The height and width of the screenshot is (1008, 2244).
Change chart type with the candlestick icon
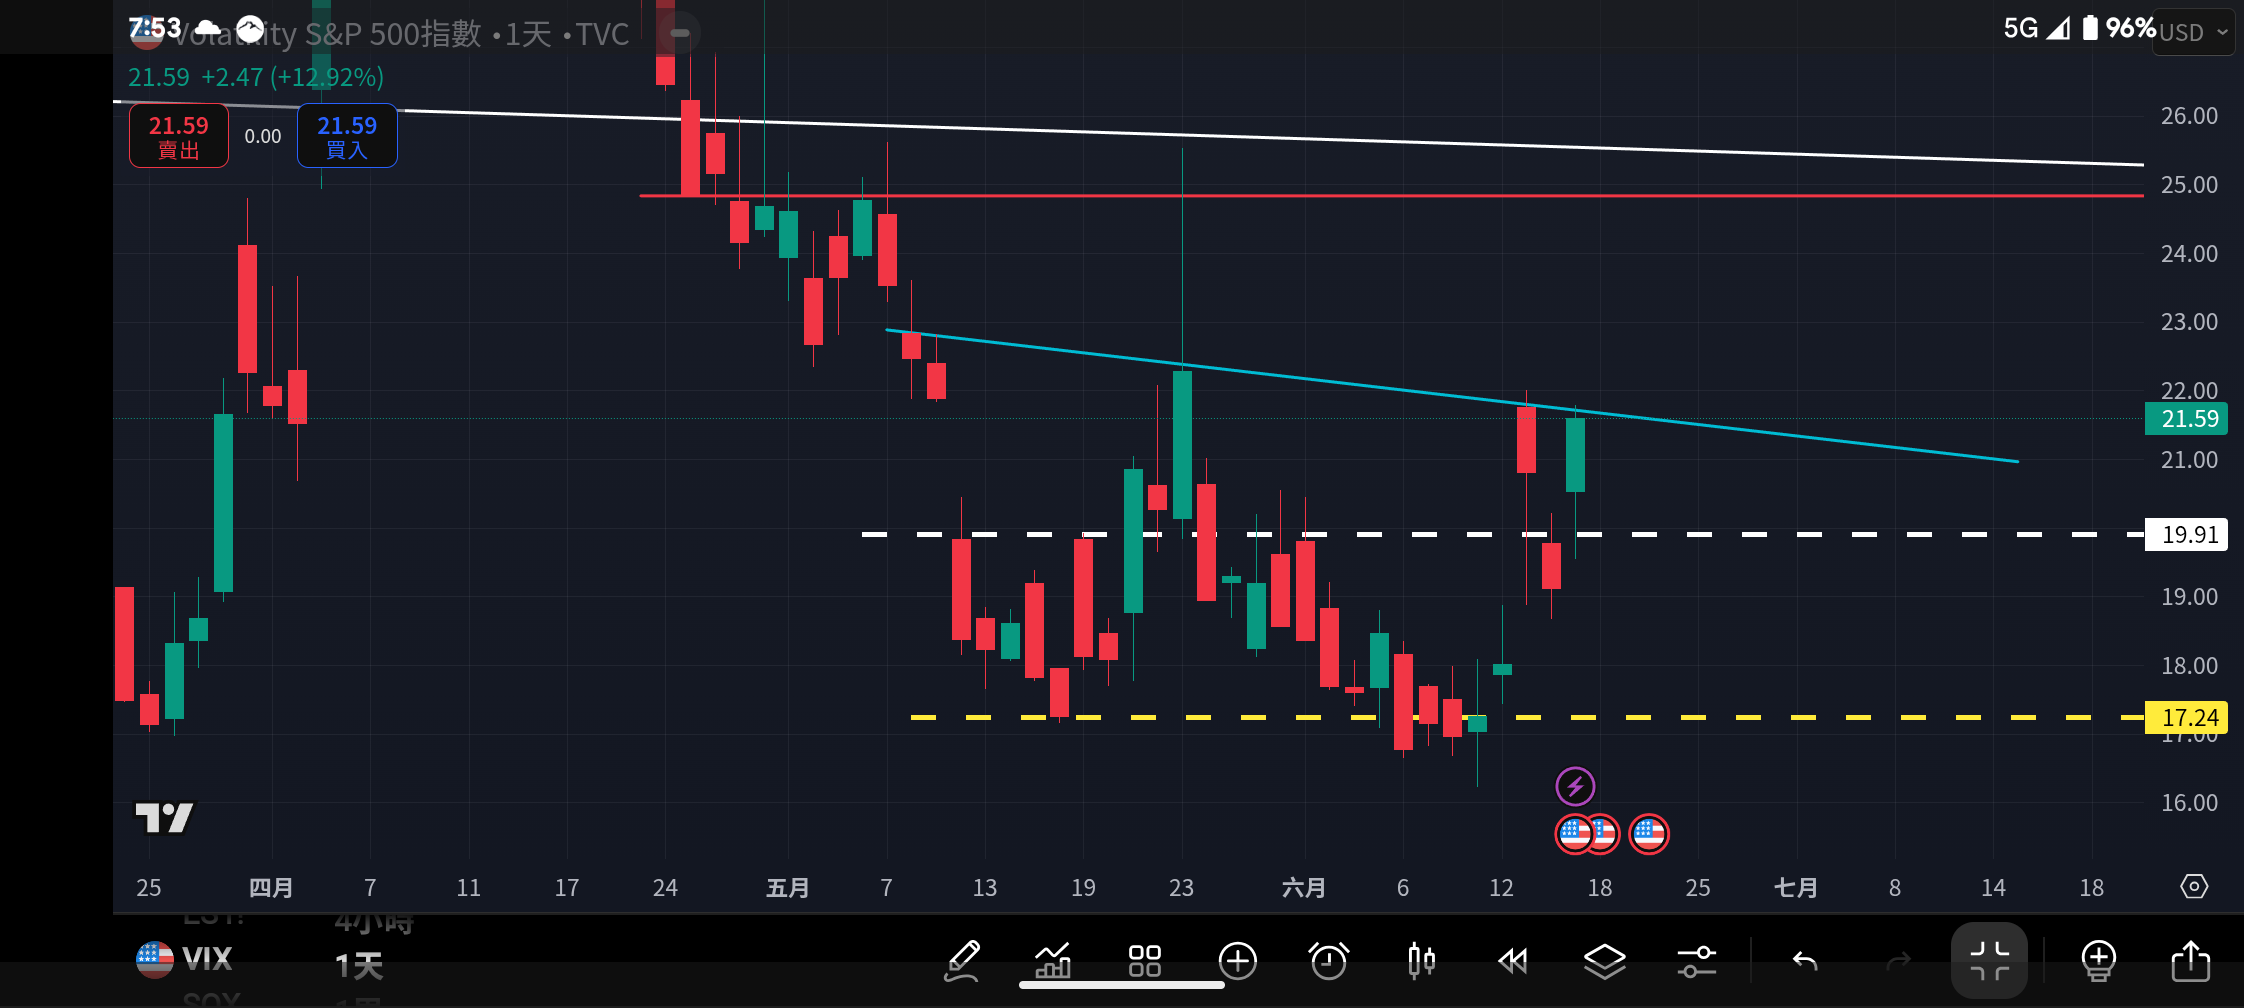pyautogui.click(x=1421, y=961)
